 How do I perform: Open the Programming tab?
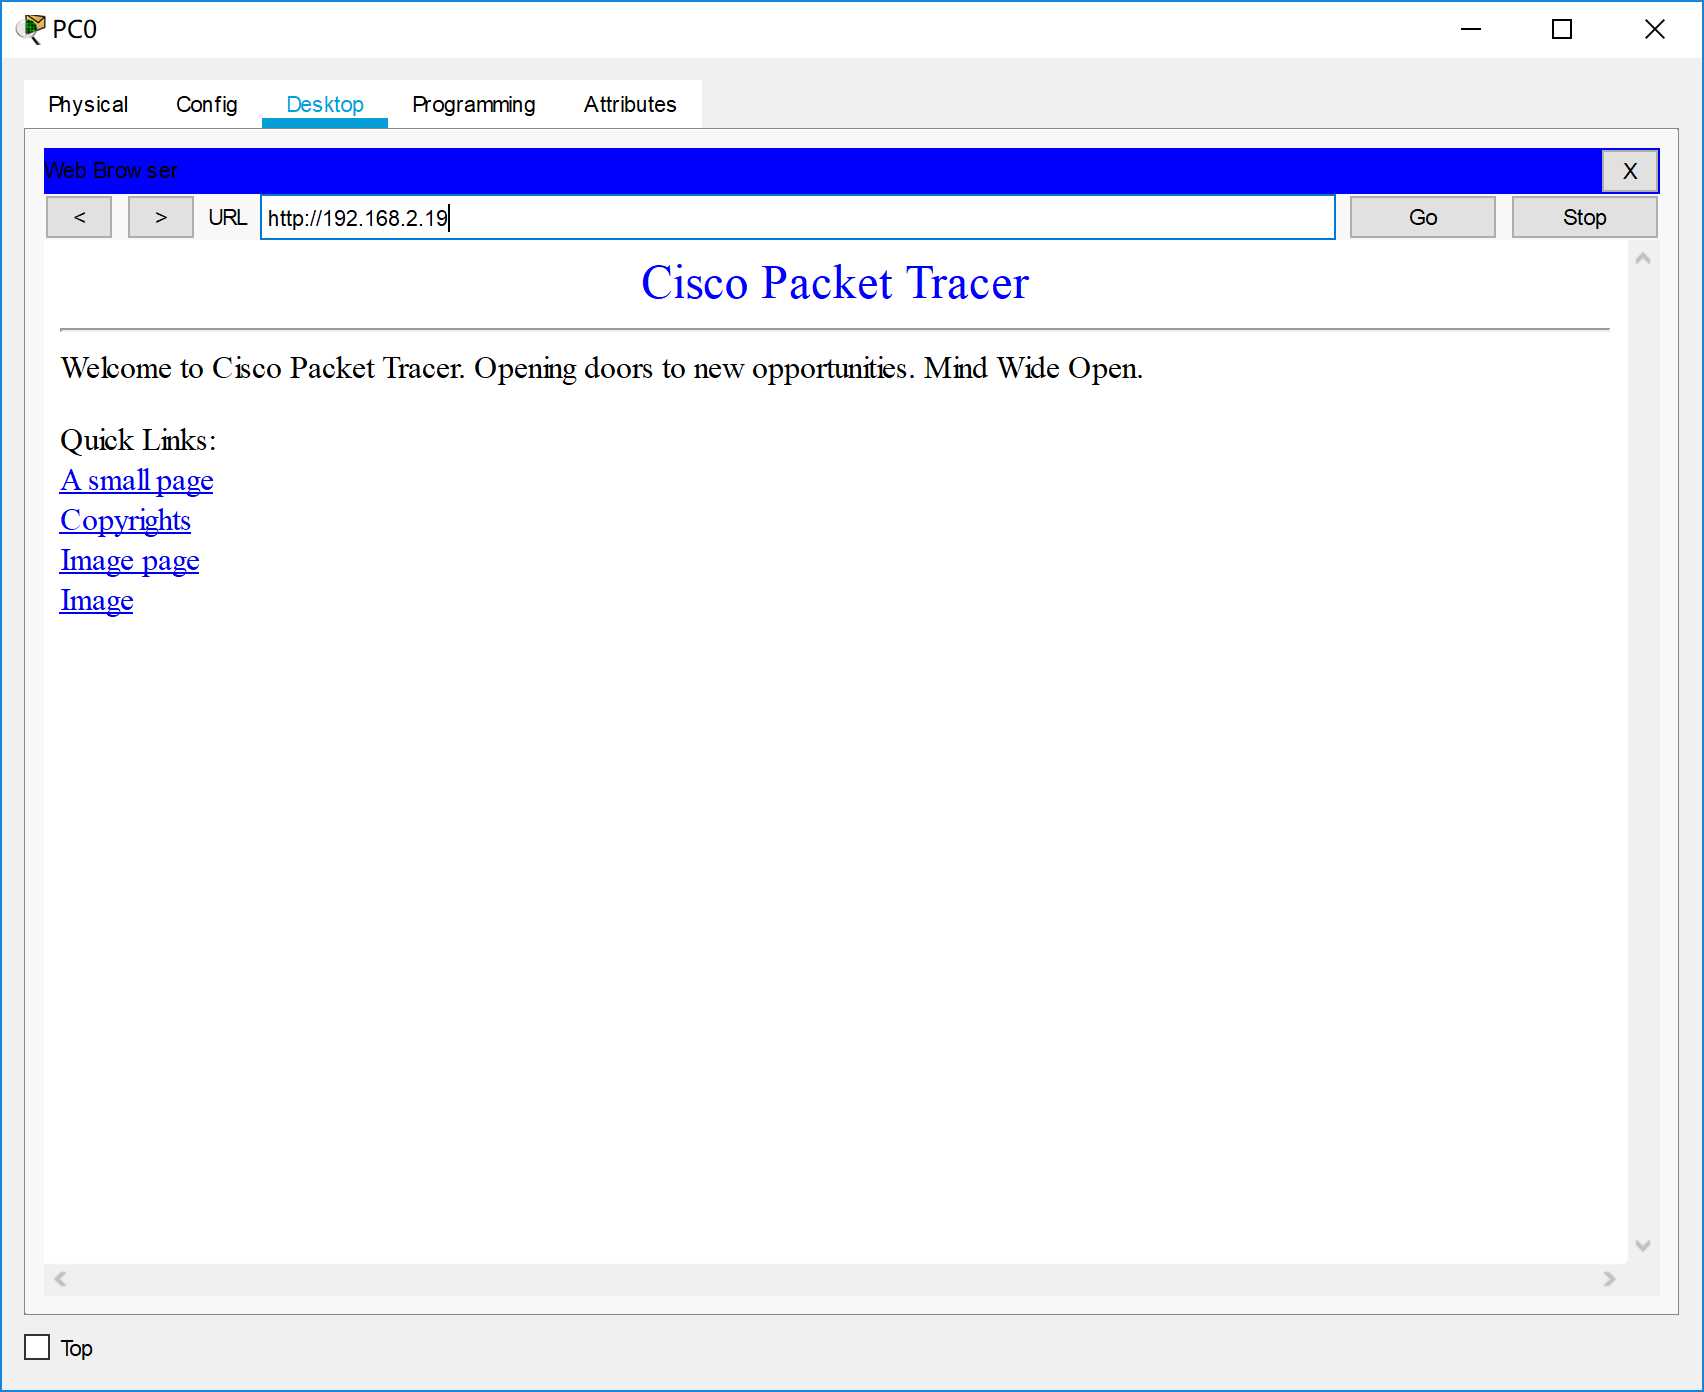coord(474,104)
